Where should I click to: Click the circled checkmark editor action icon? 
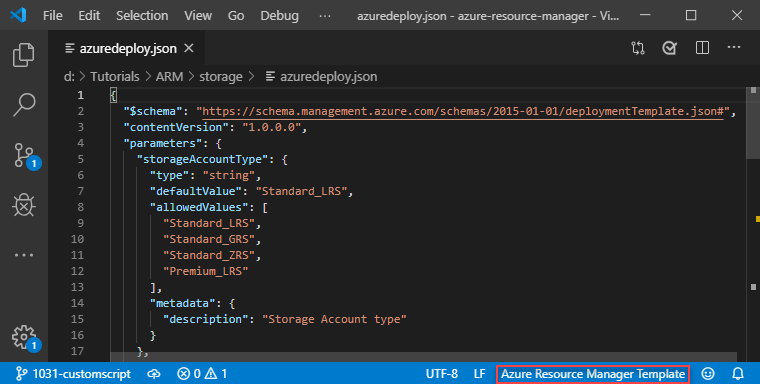coord(669,48)
